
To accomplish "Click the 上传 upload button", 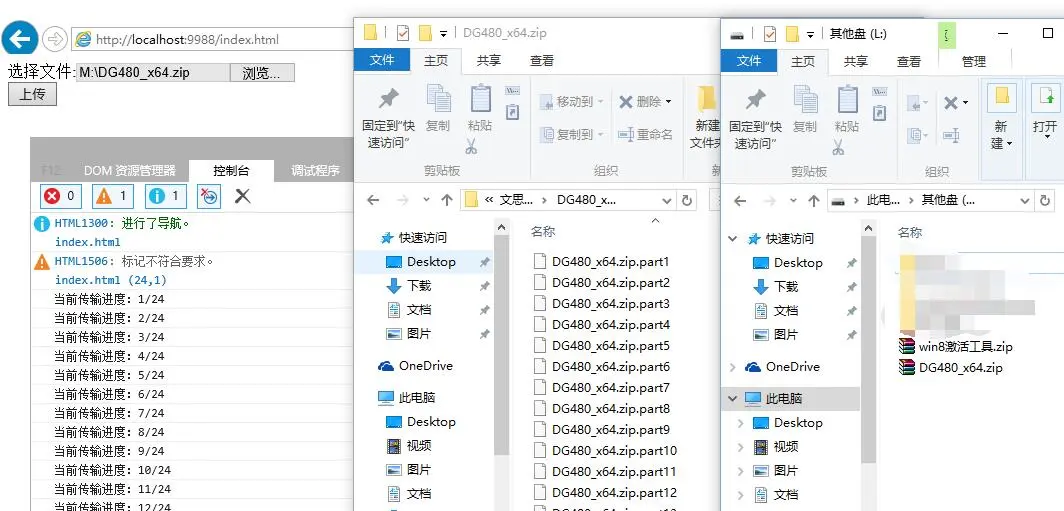I will point(32,94).
